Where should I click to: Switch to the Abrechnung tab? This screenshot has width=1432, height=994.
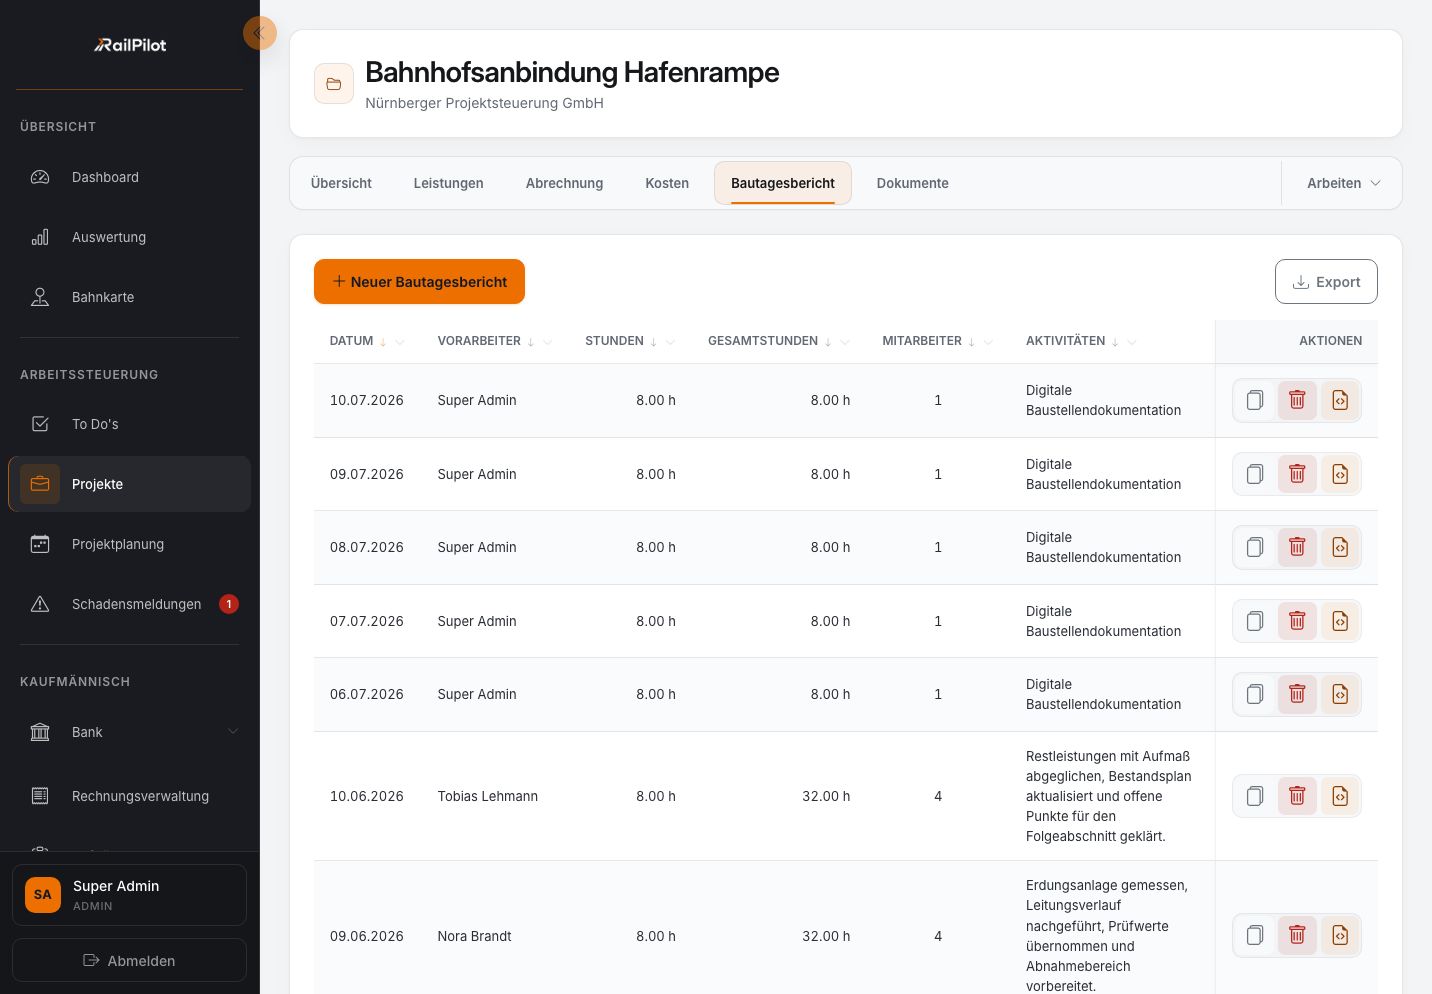click(x=564, y=183)
